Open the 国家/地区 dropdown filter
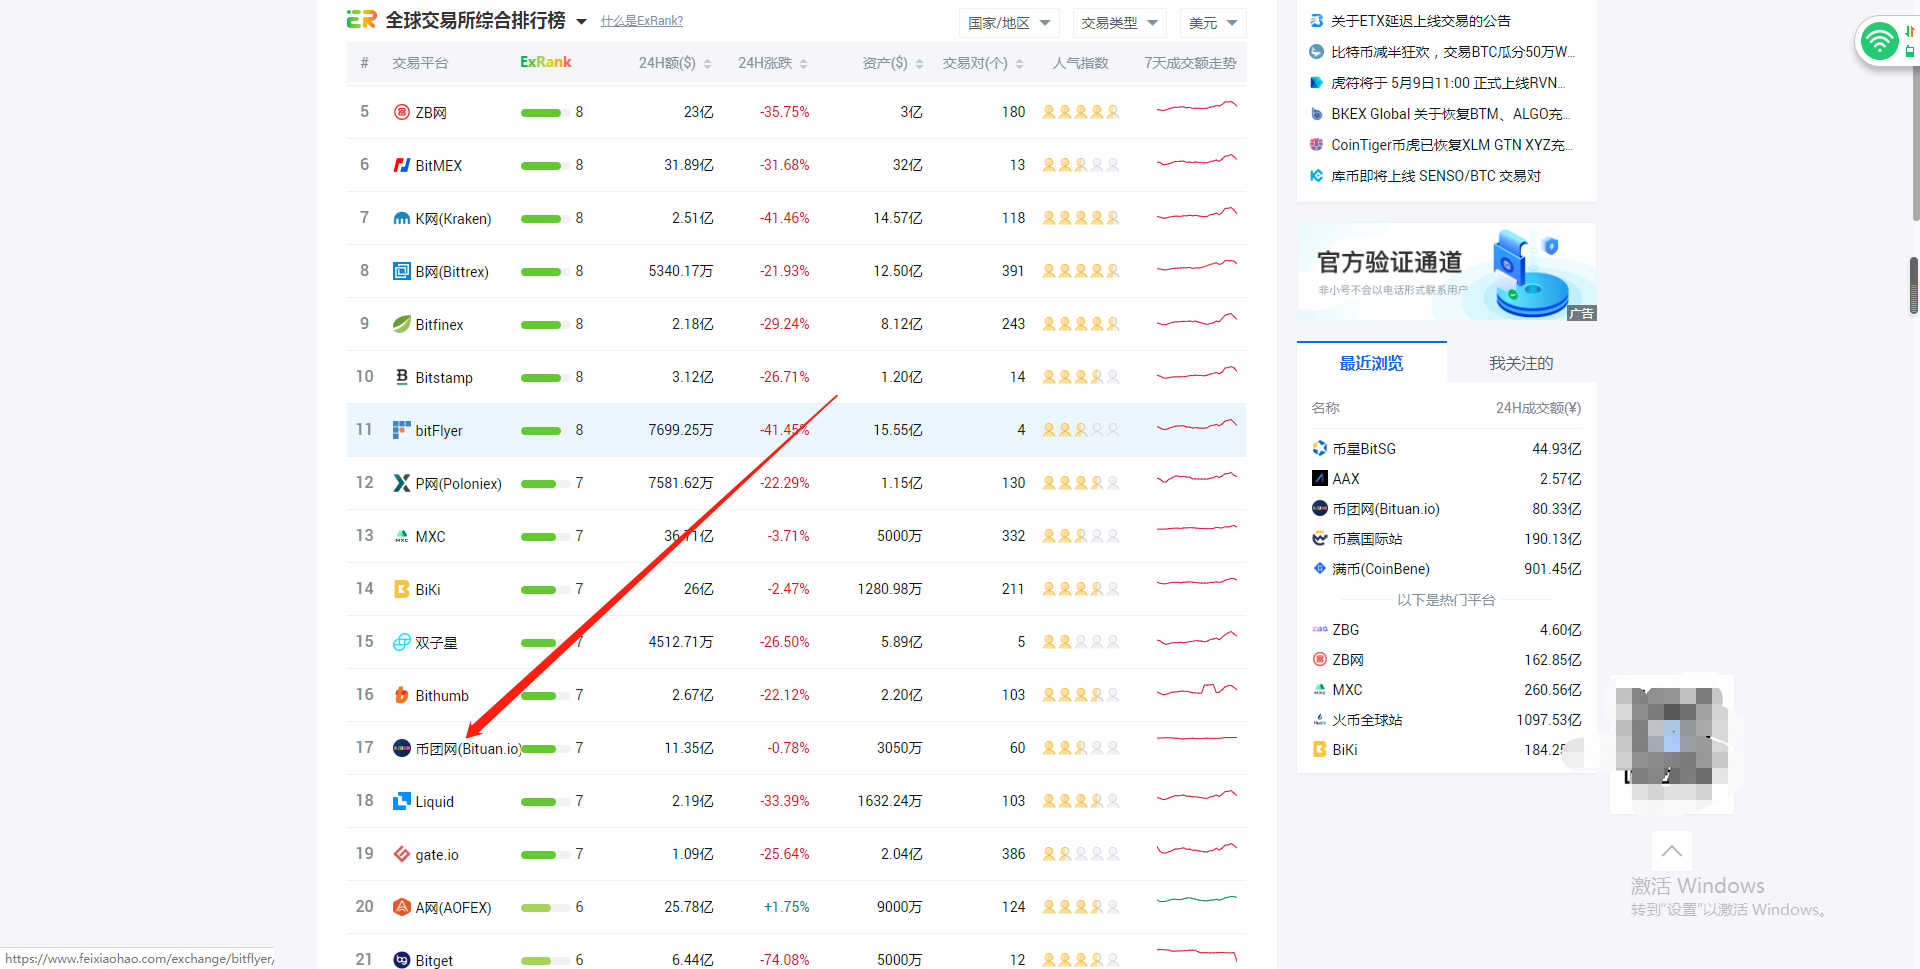 [x=1009, y=23]
